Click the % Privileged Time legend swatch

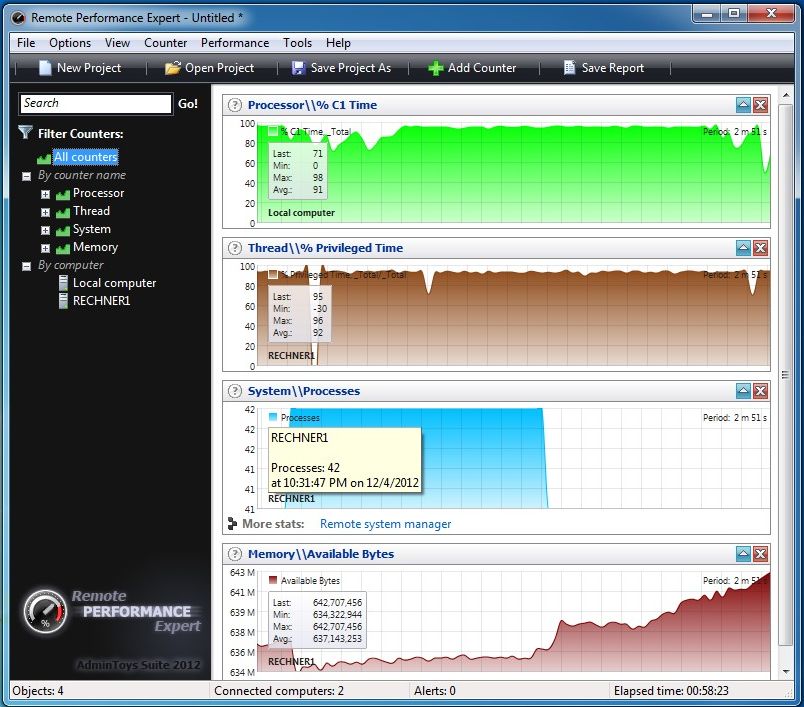tap(273, 274)
